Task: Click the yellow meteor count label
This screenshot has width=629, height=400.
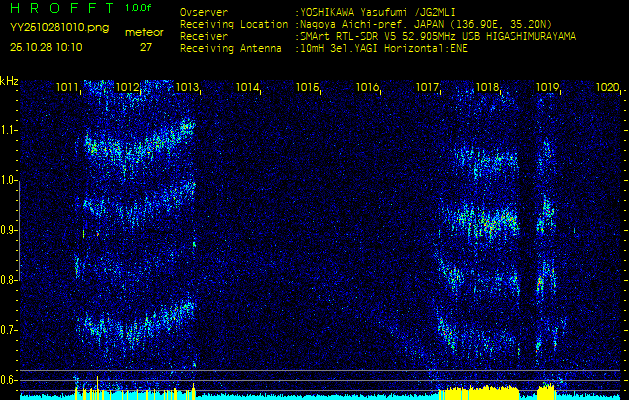Action: [x=145, y=32]
